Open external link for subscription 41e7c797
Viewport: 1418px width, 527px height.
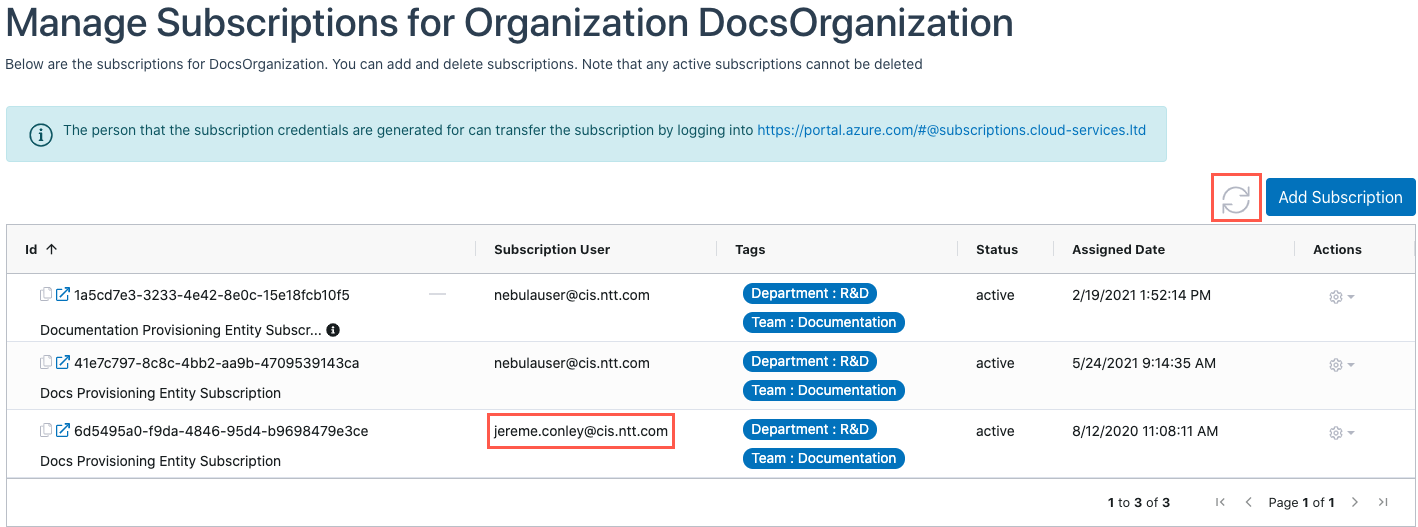tap(62, 363)
